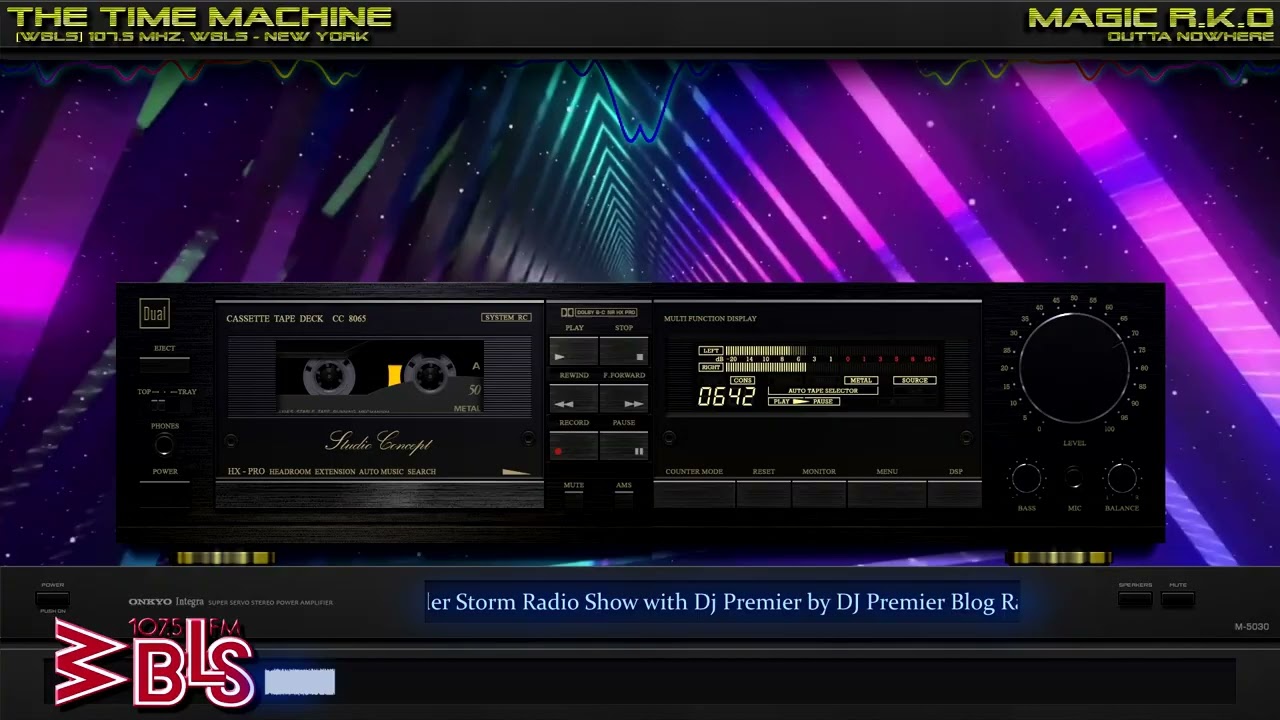Activate the RECORD button with red dot

point(573,447)
